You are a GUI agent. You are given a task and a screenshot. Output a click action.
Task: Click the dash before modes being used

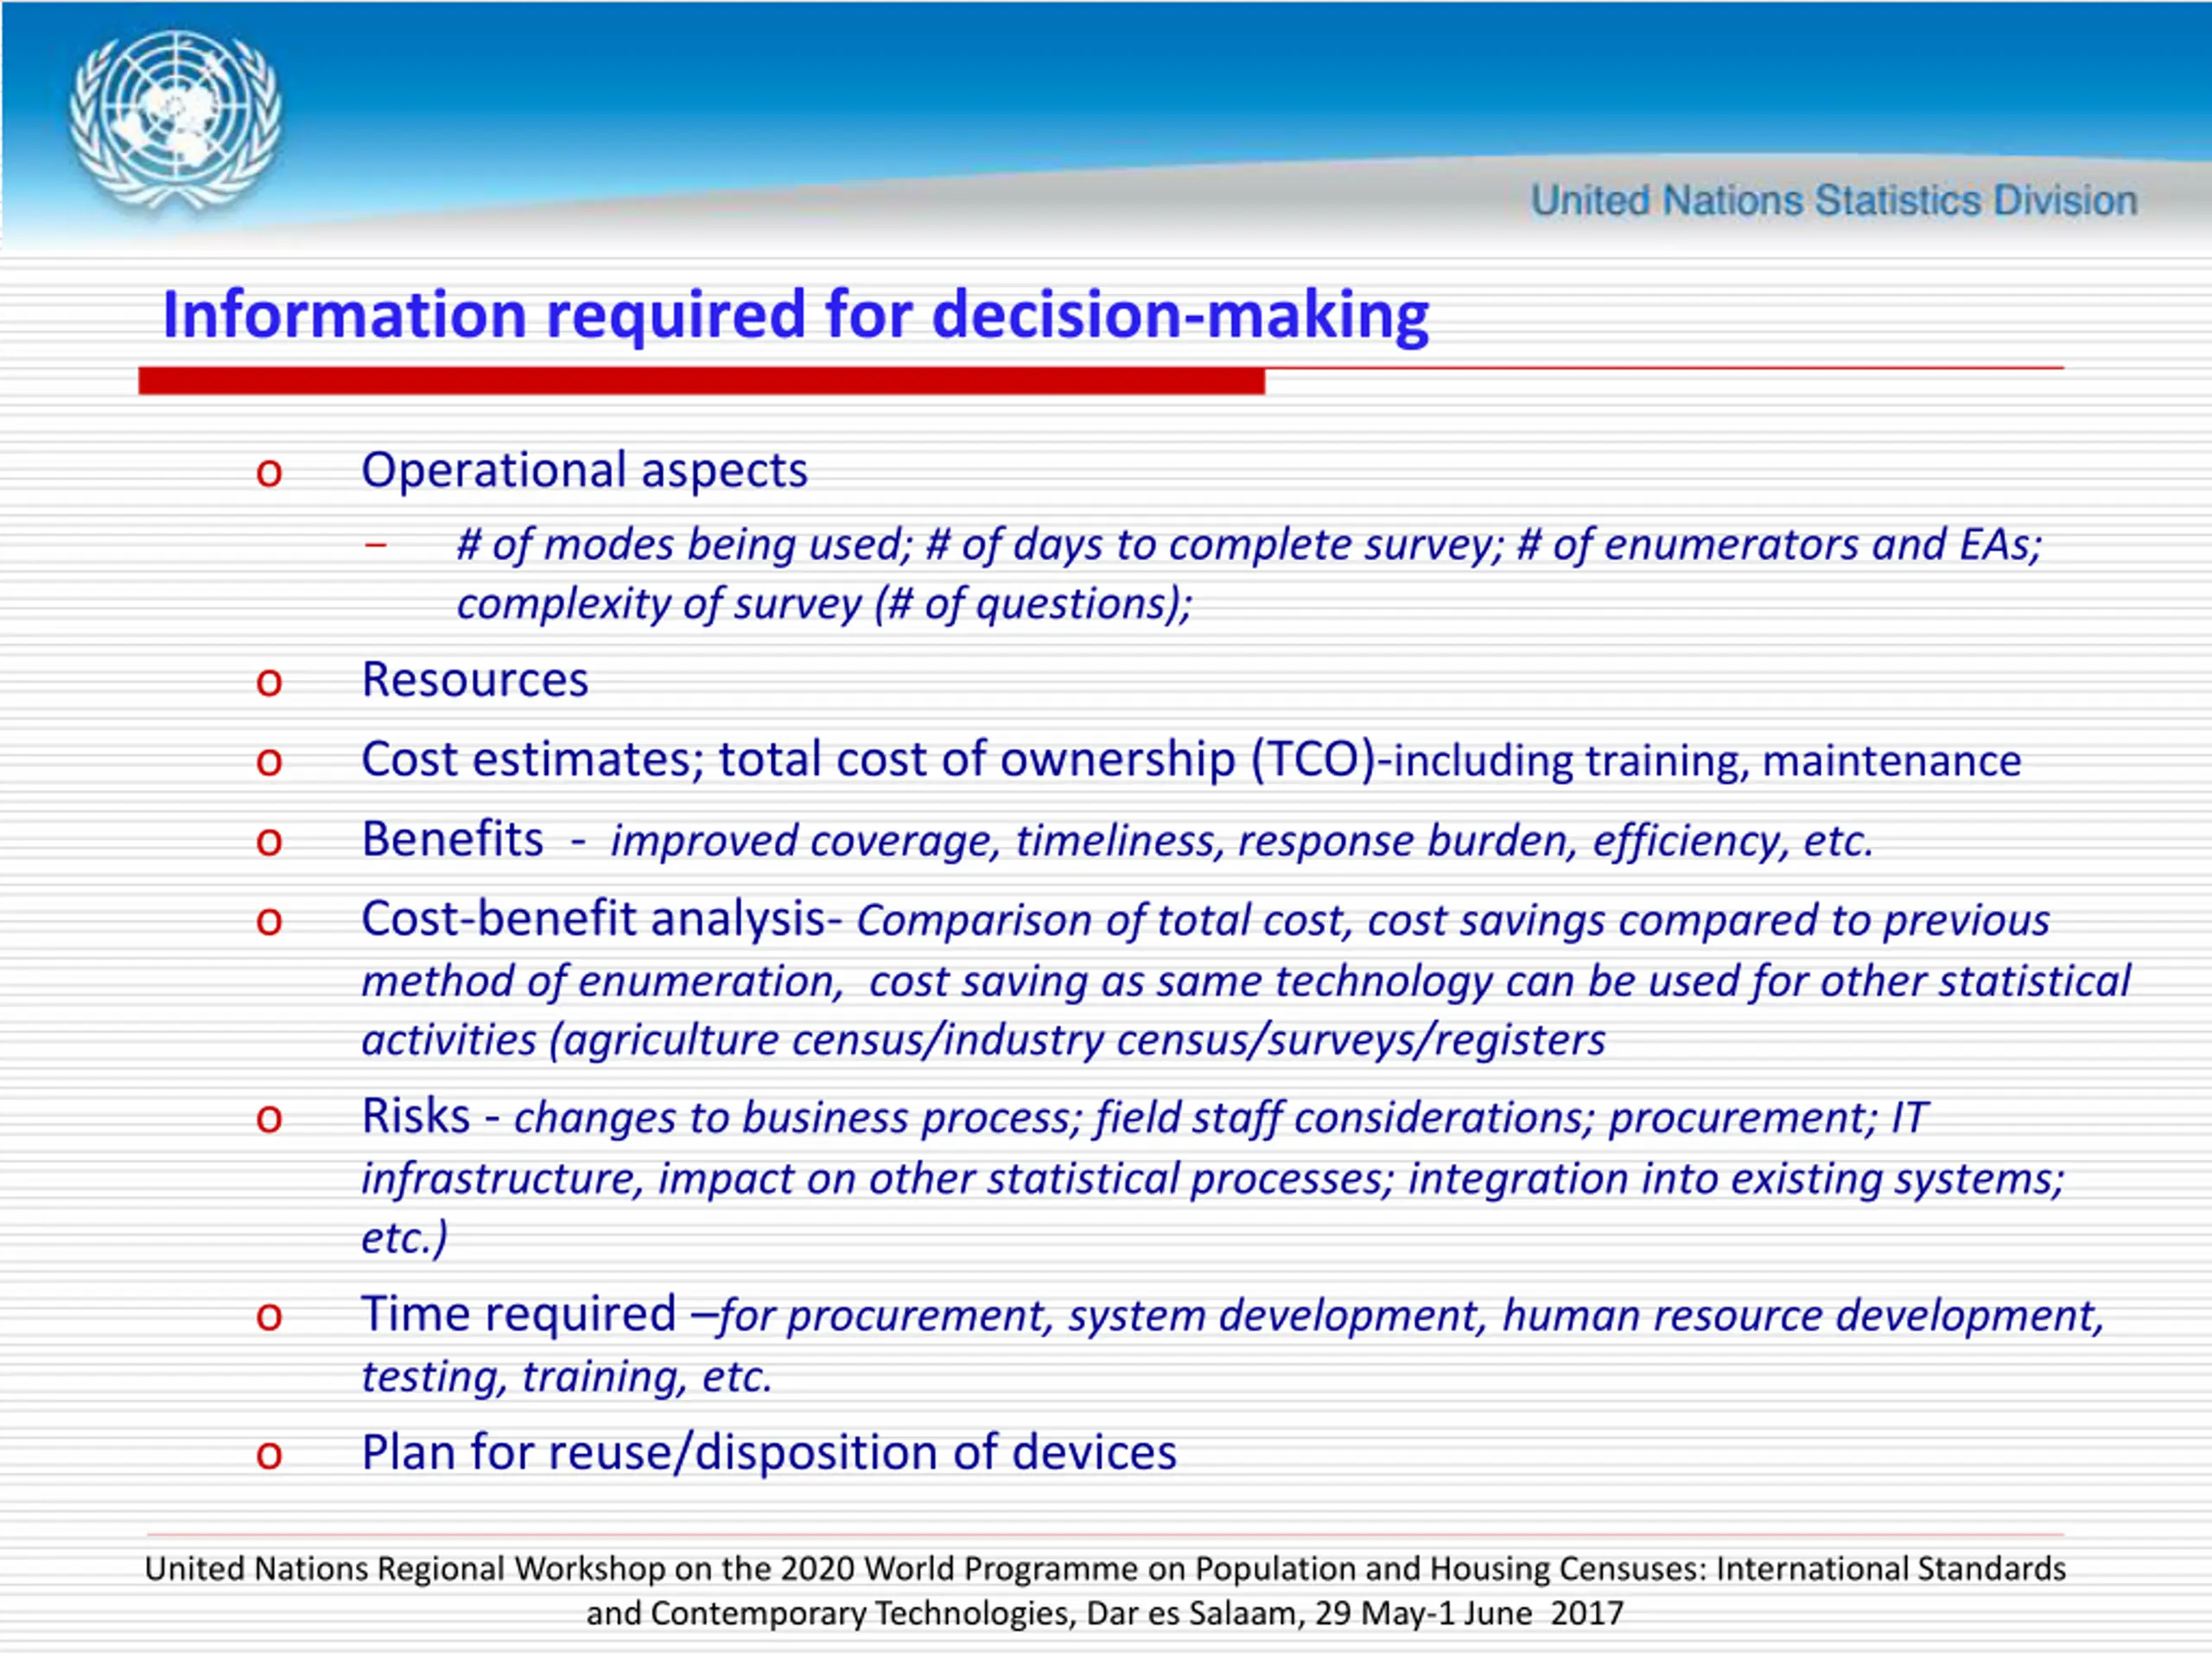pyautogui.click(x=375, y=545)
